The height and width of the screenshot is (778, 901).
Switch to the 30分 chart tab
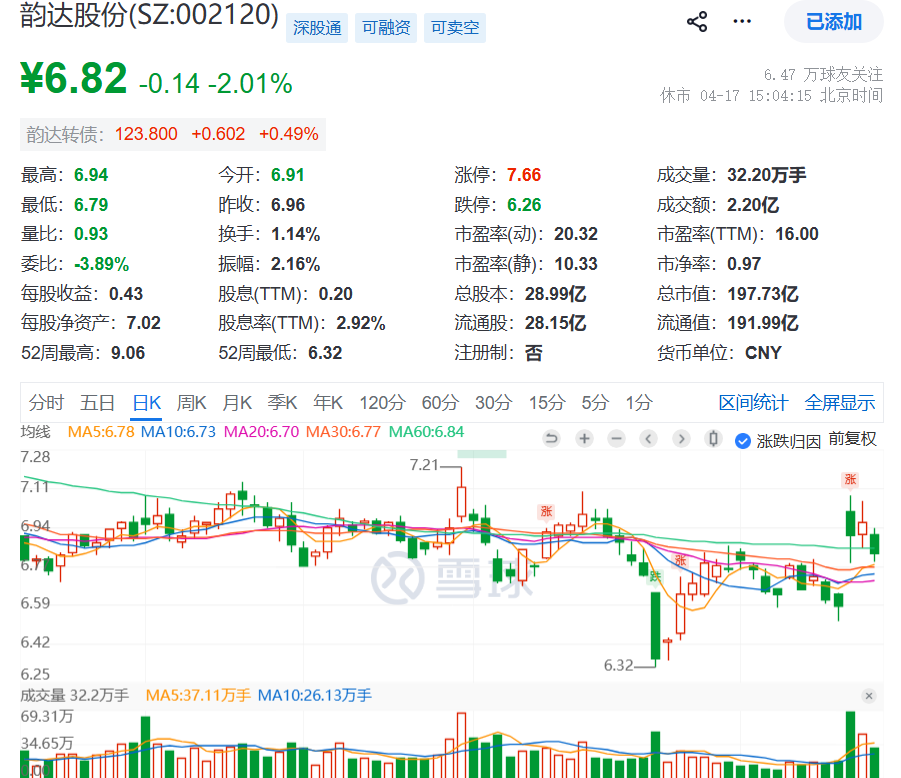(x=493, y=403)
